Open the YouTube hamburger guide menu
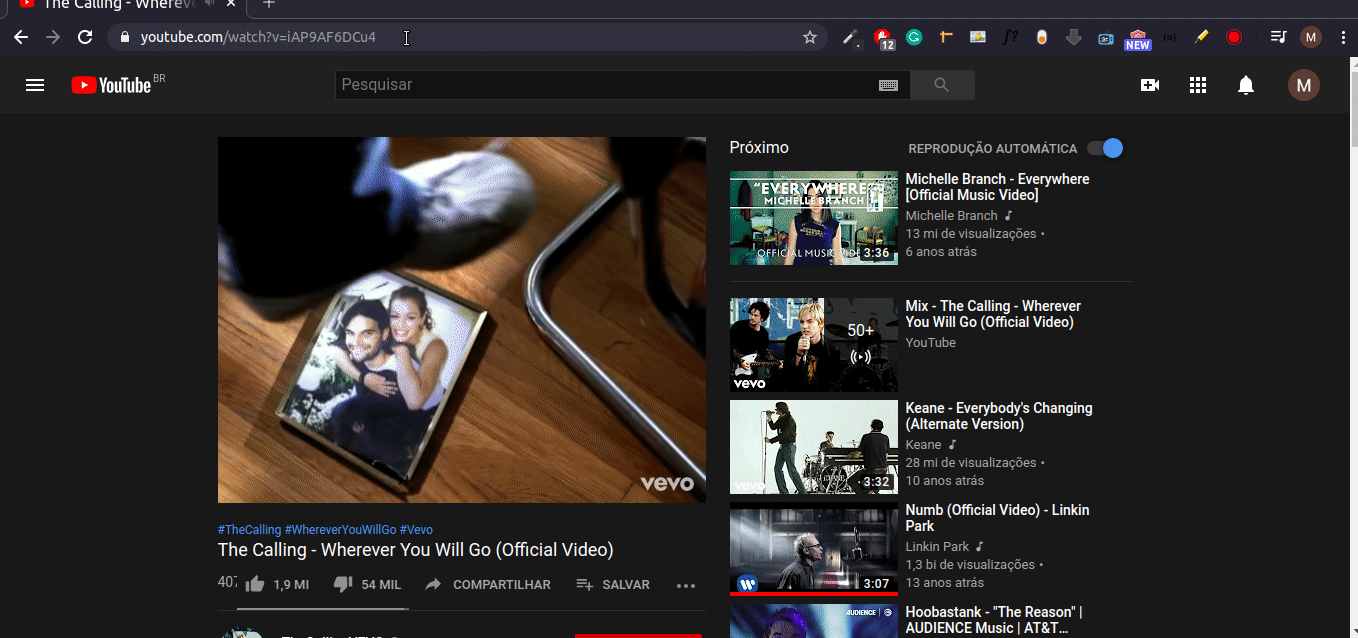Screen dimensions: 1358x638 pos(35,85)
